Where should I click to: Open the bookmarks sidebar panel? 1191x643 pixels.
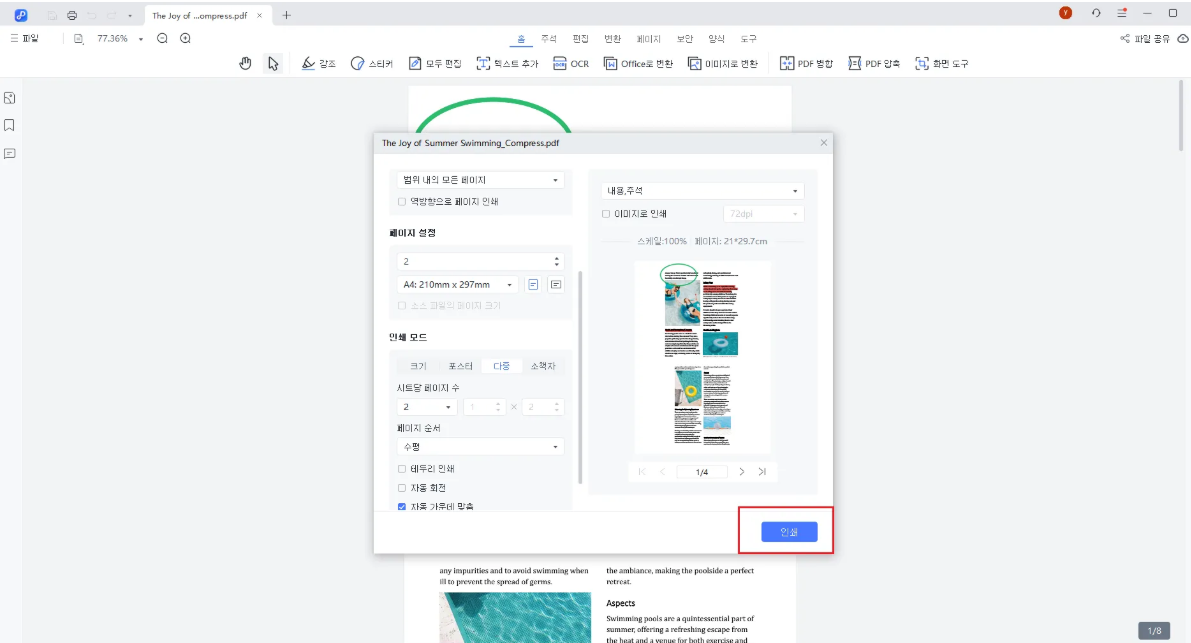pyautogui.click(x=10, y=125)
